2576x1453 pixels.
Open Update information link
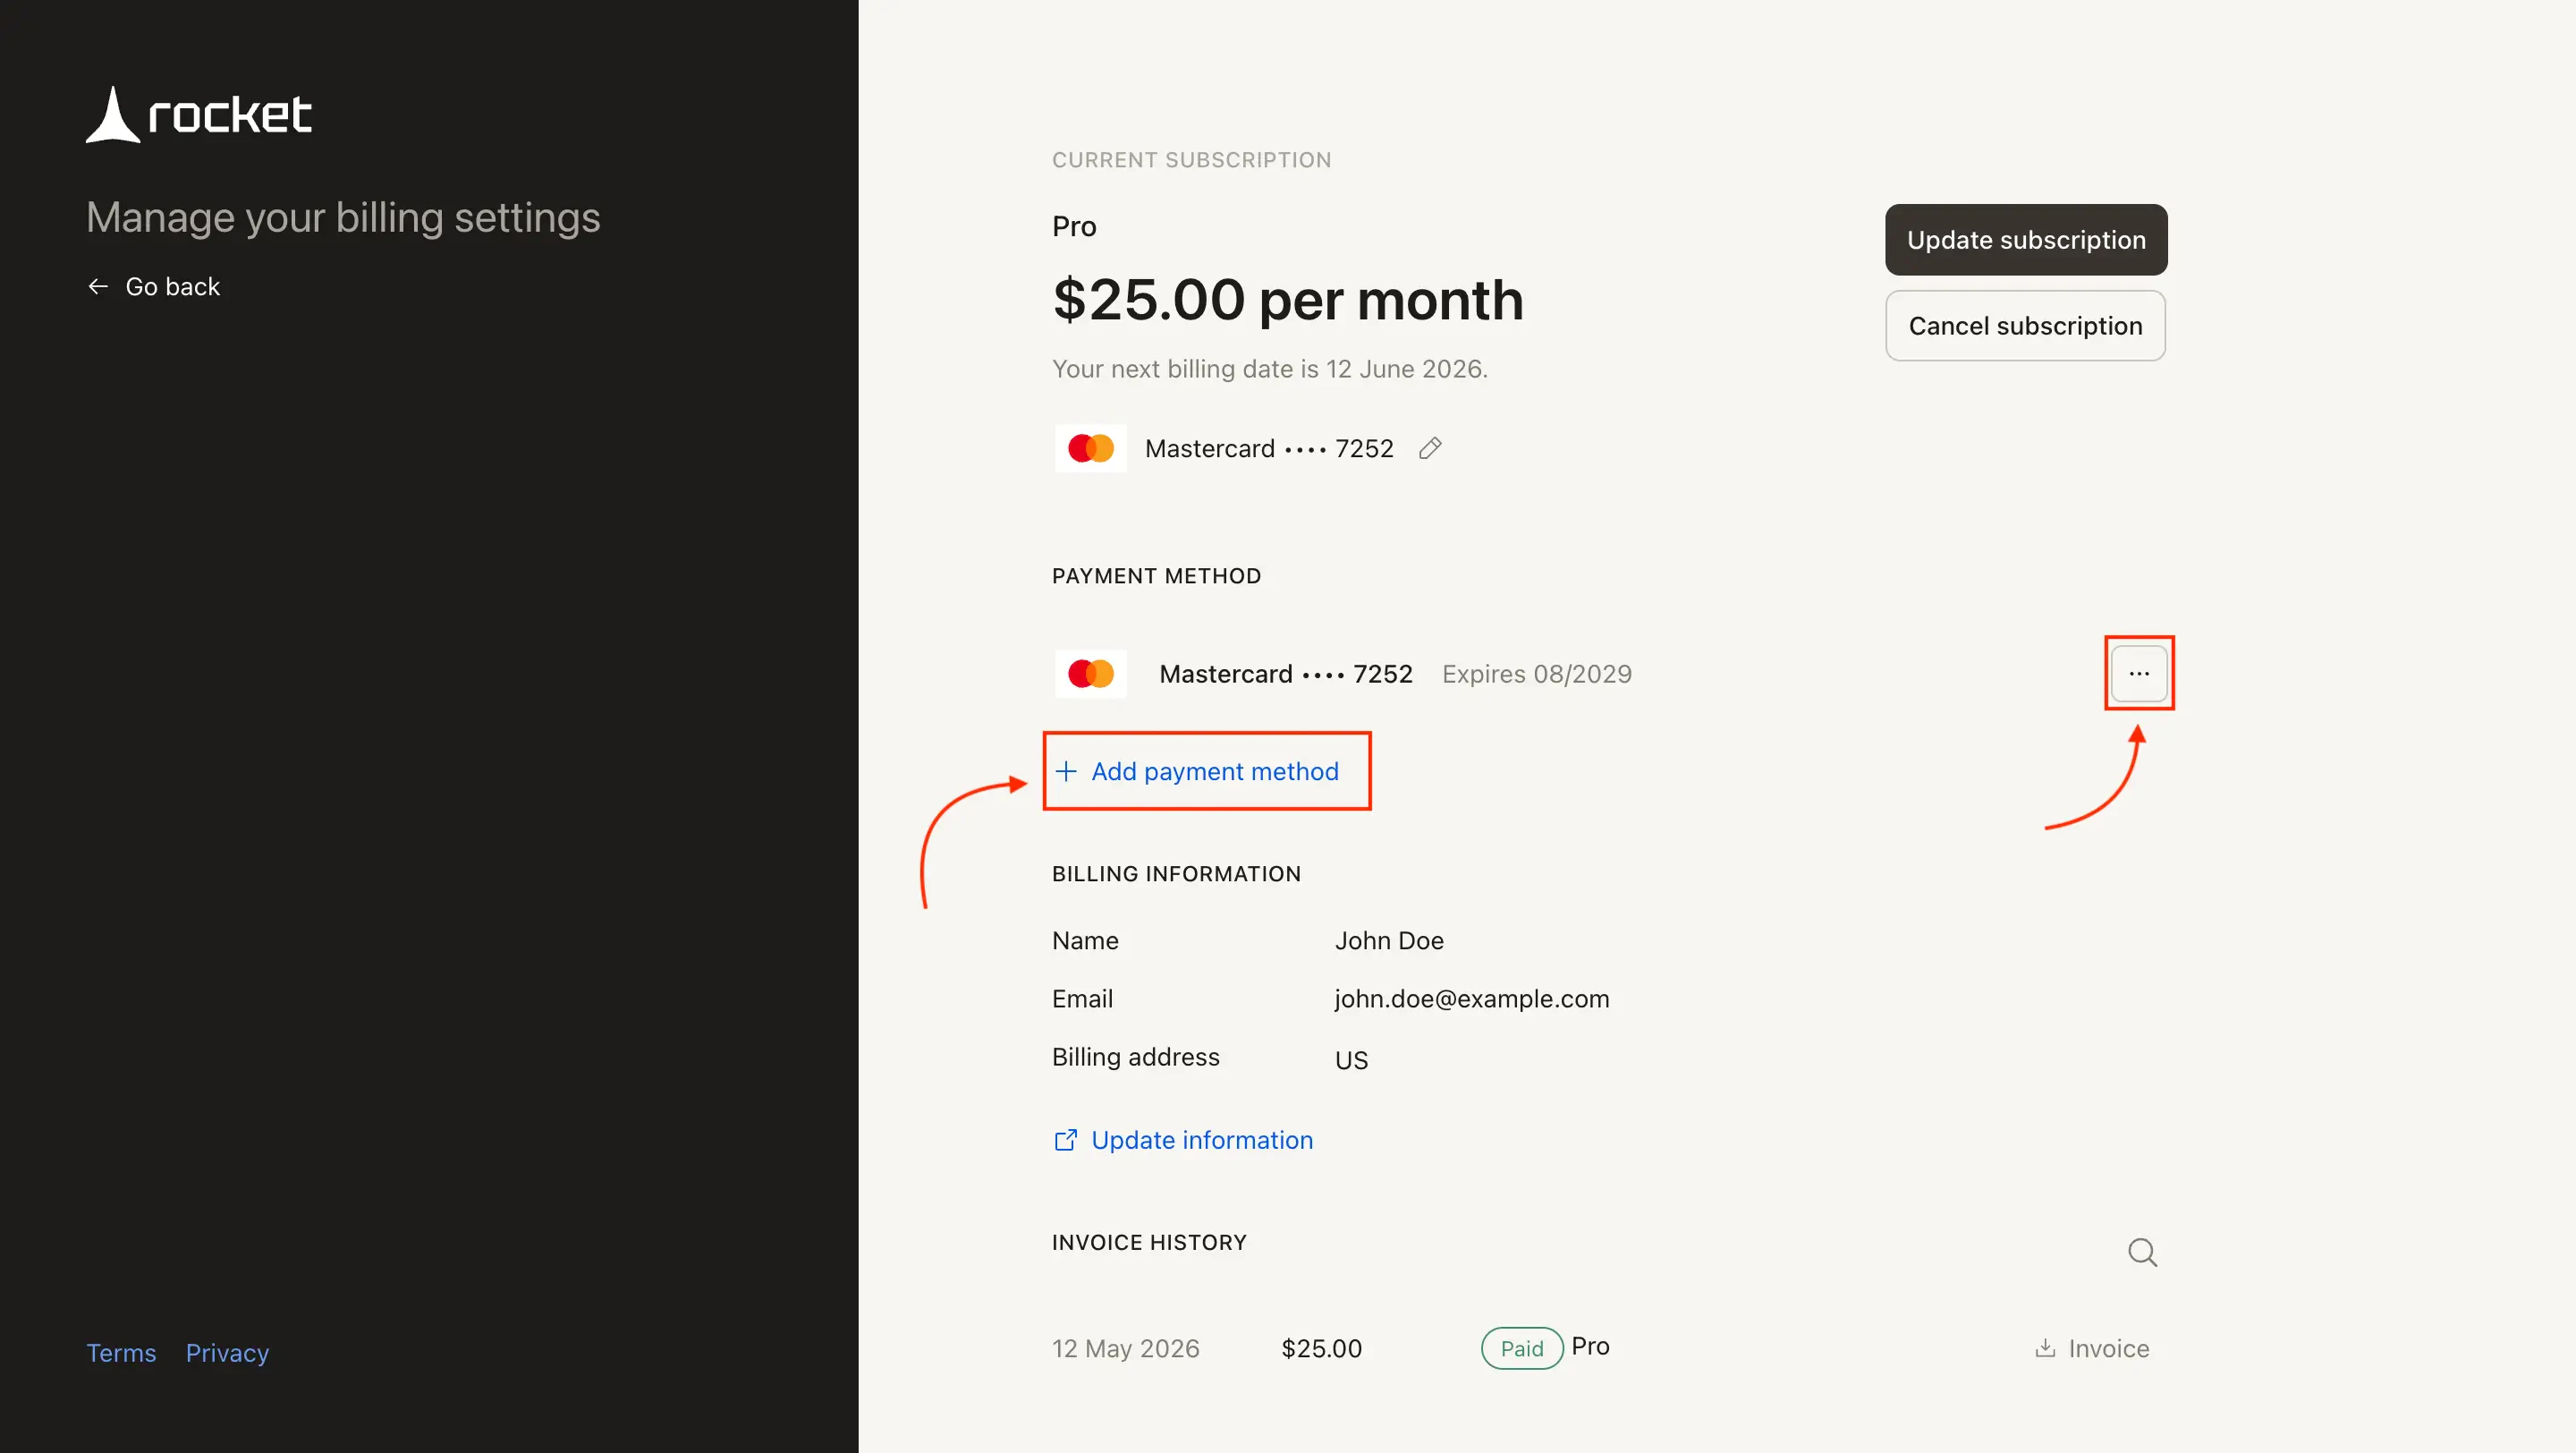click(x=1184, y=1140)
